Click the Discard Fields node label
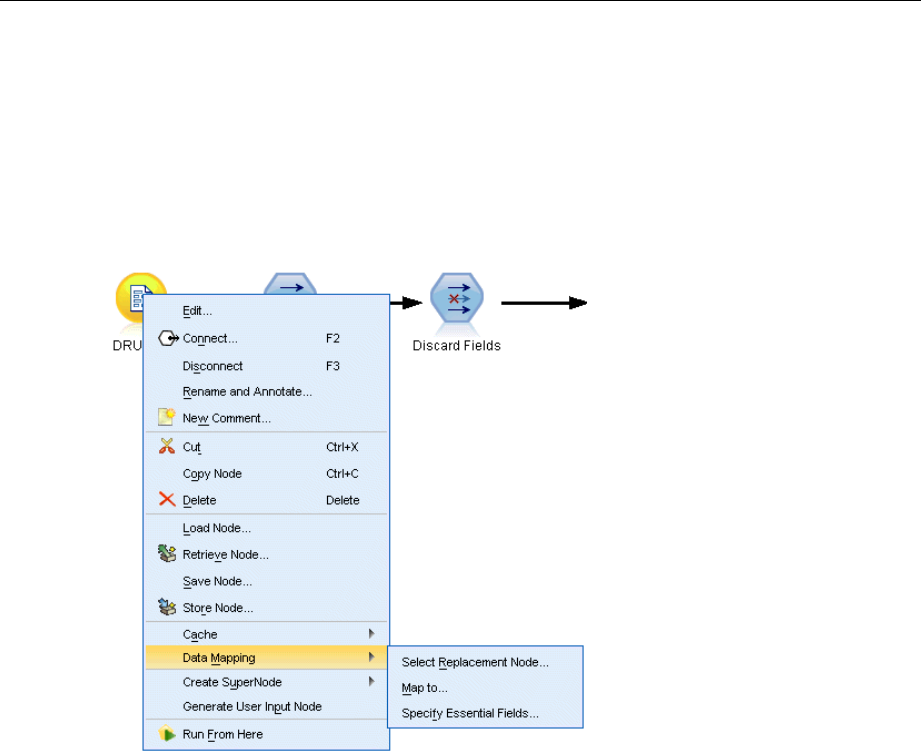The image size is (921, 753). click(x=456, y=345)
